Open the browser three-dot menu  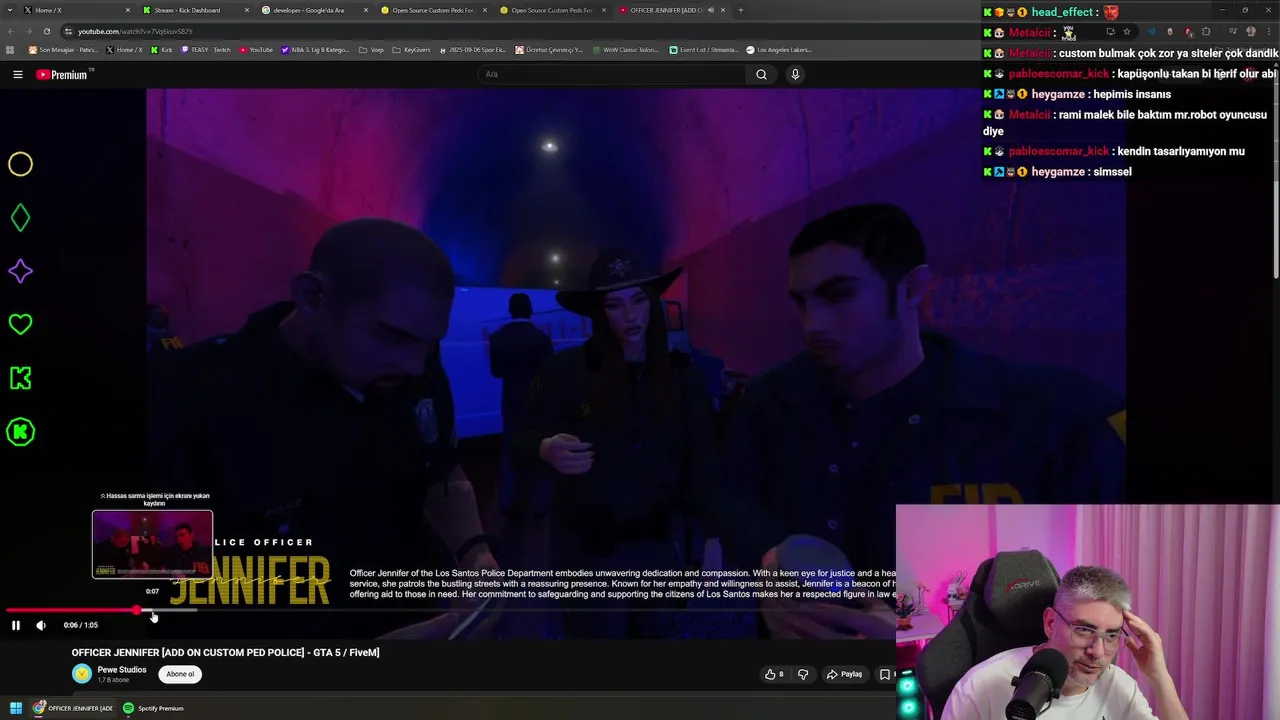coord(1269,31)
